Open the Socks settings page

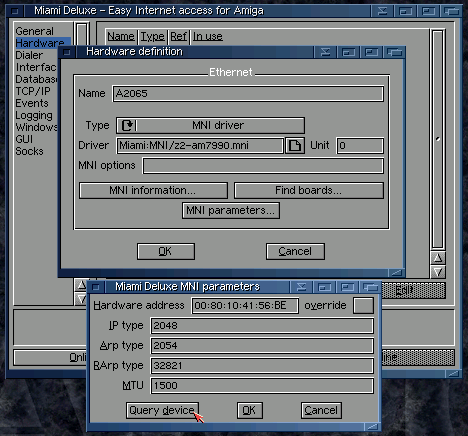point(29,151)
